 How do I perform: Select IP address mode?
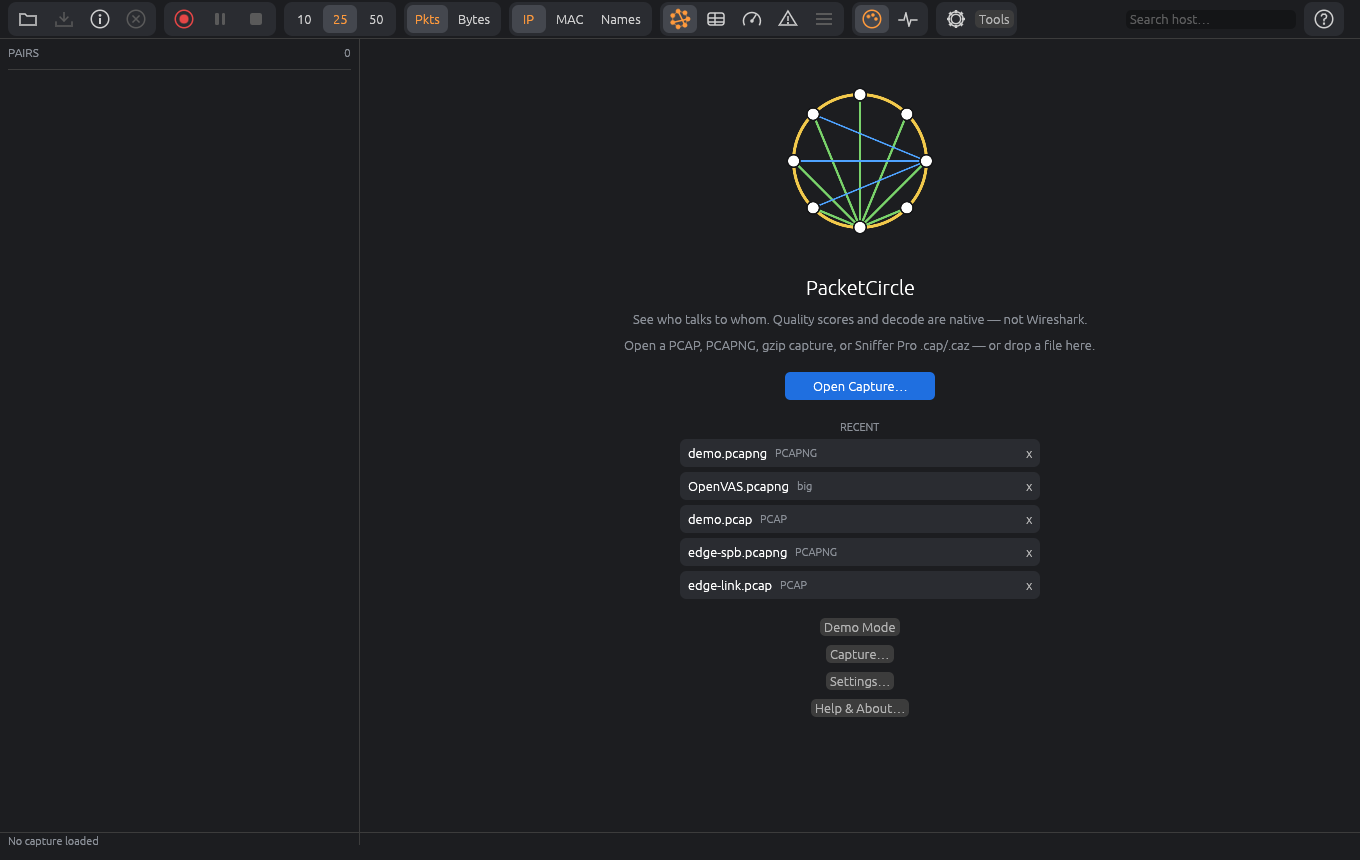(529, 19)
